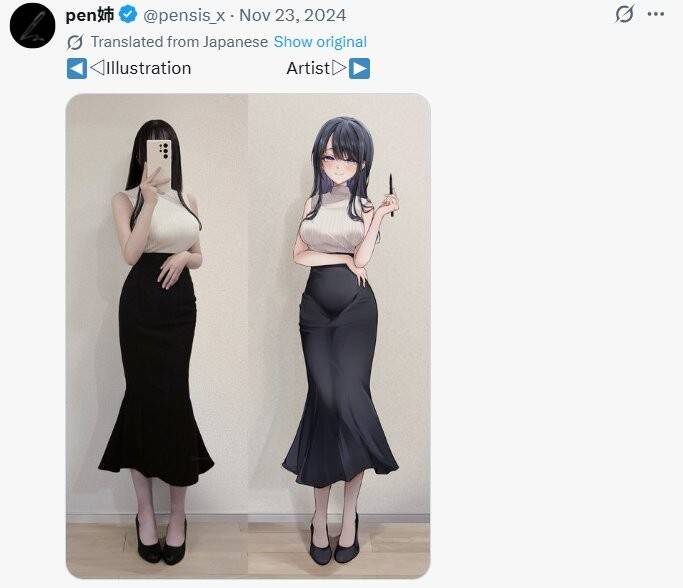Click the word Illustration in the post
This screenshot has width=683, height=588.
[x=148, y=68]
